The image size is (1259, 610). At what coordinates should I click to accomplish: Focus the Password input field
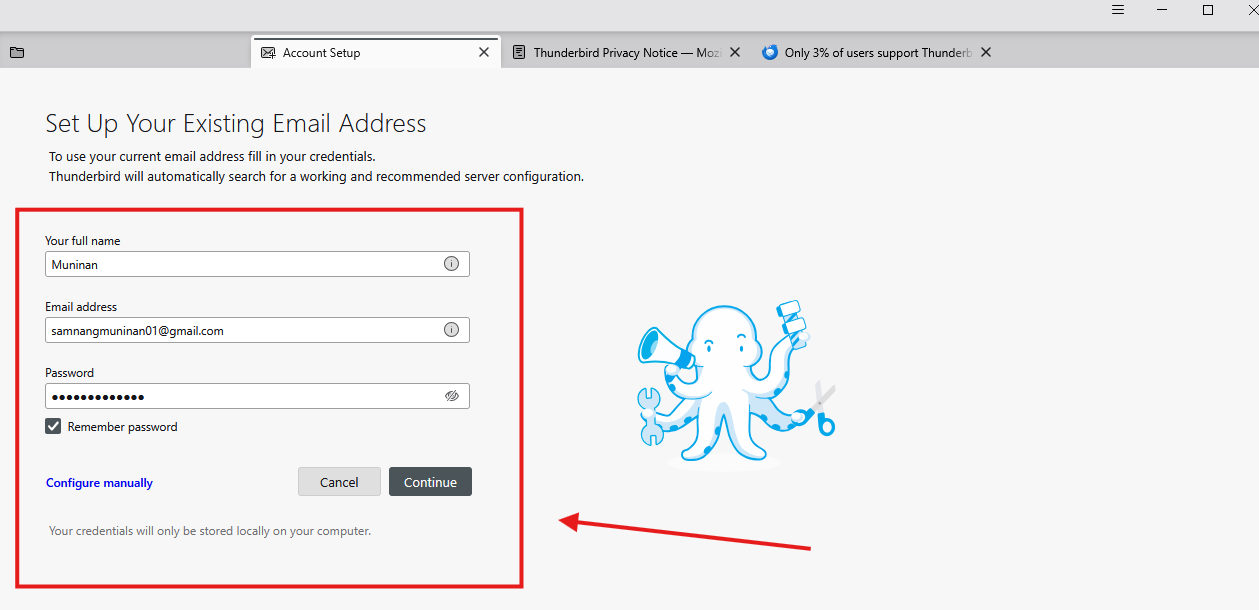coord(257,396)
